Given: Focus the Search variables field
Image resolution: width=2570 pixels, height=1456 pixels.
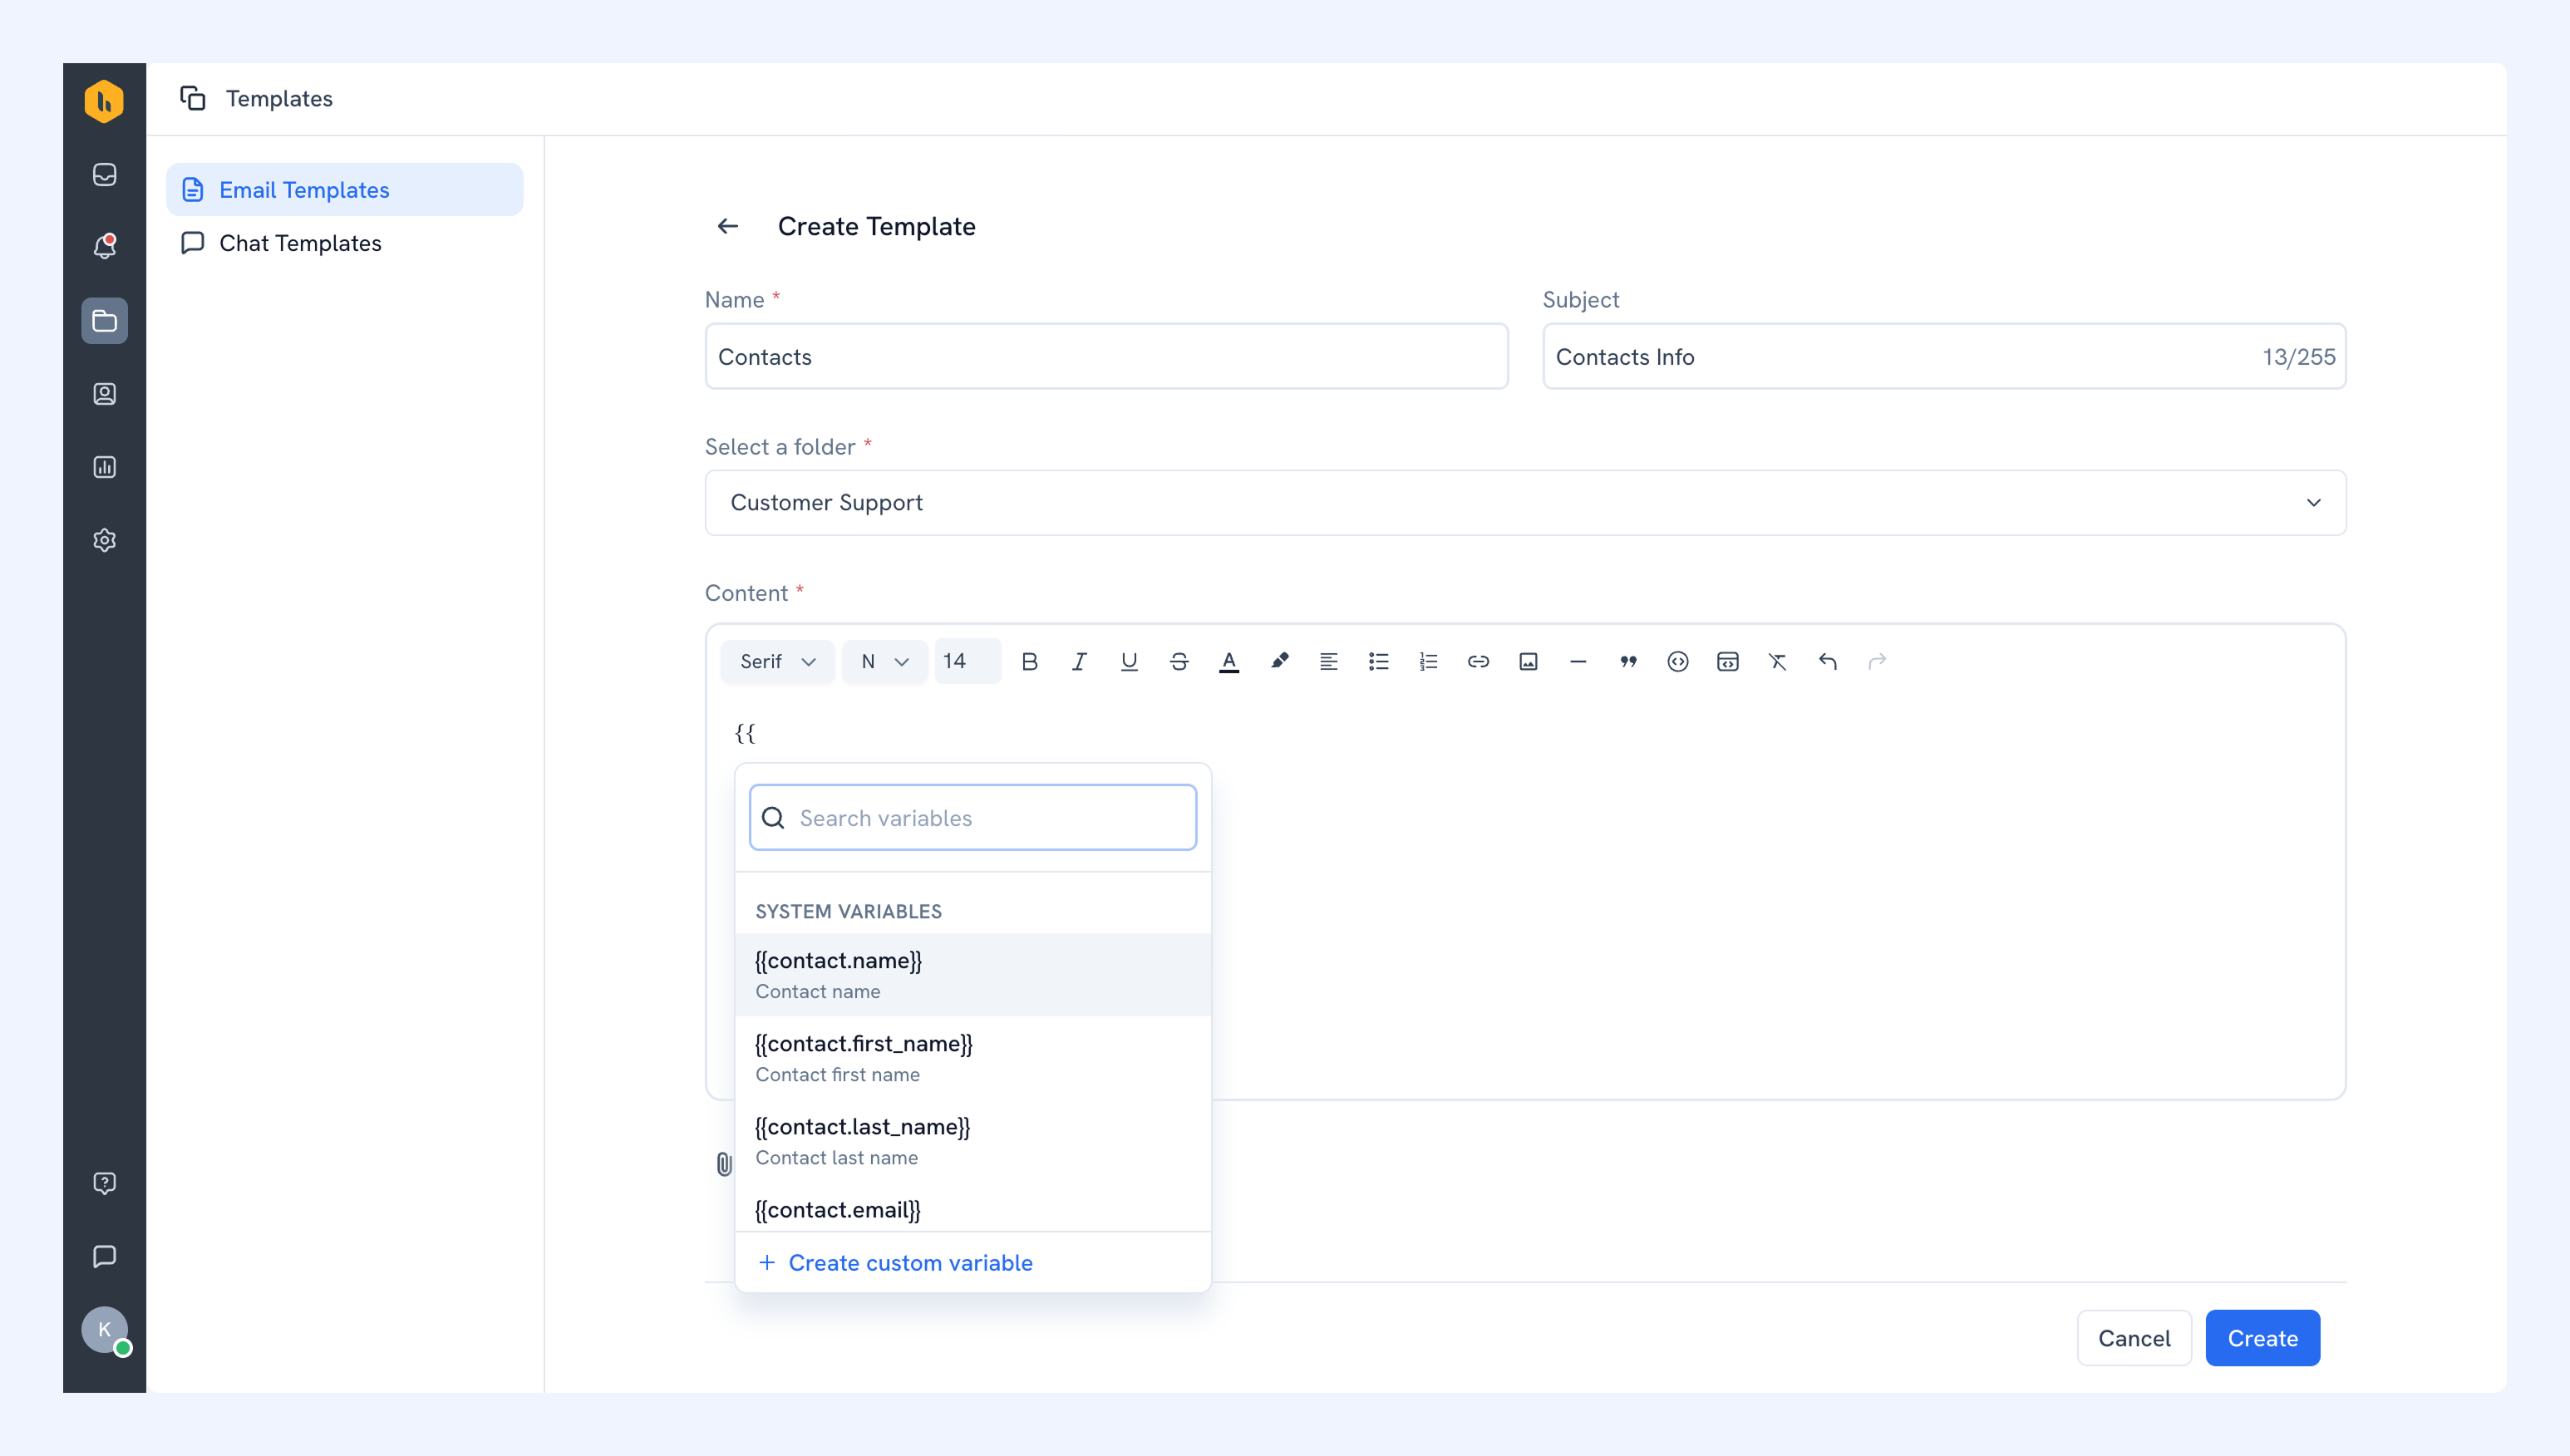Looking at the screenshot, I should 972,818.
